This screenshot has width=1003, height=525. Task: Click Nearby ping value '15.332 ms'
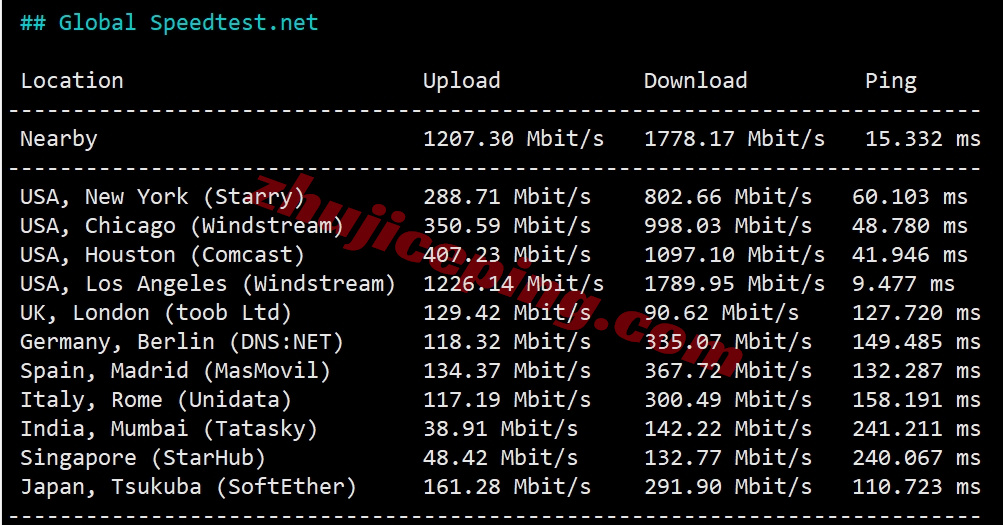[922, 139]
